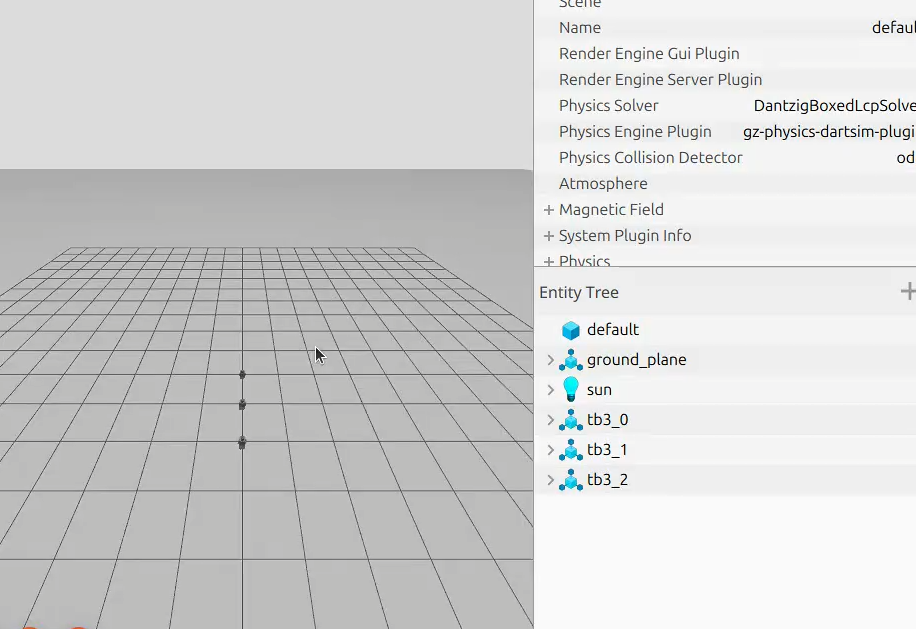Click the Render Engine Server Plugin label
The width and height of the screenshot is (916, 629).
tap(661, 79)
